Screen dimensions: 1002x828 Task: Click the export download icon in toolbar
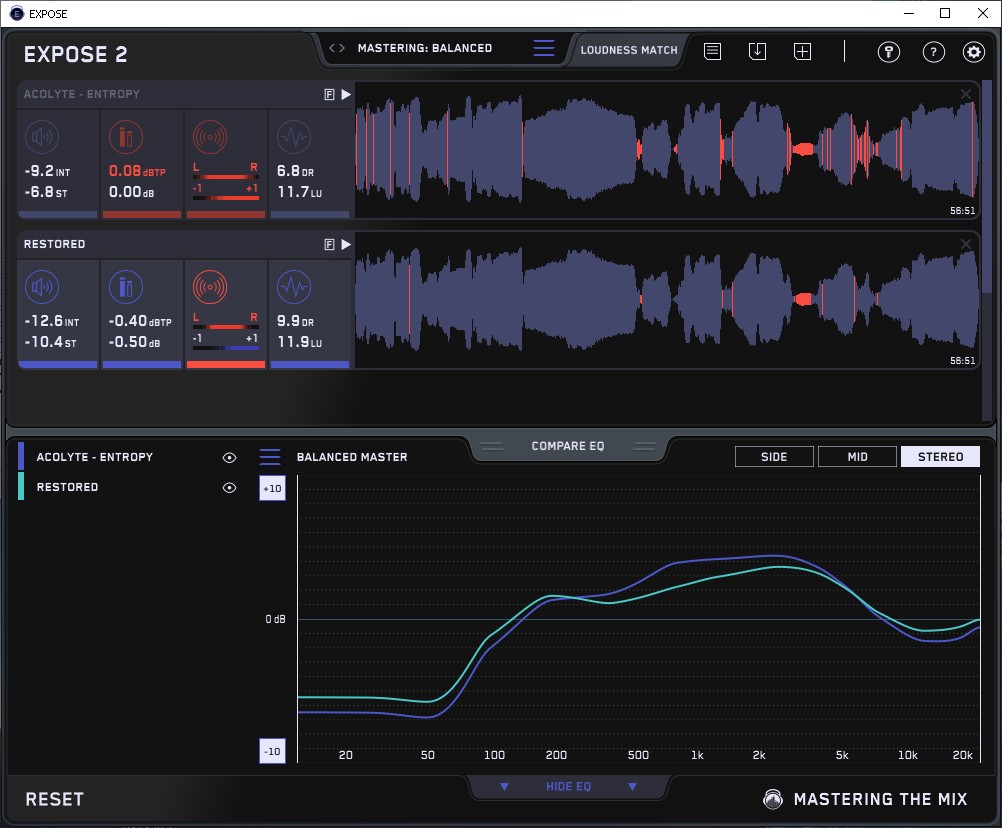click(x=757, y=51)
